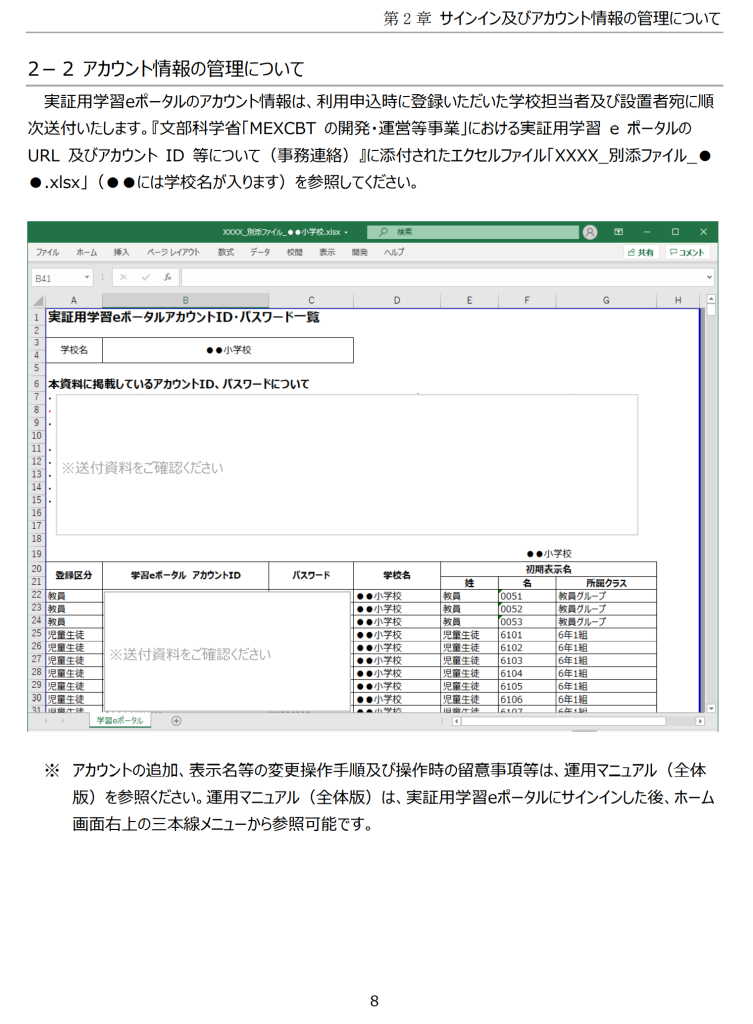Open the 数式 ribbon tab

(x=226, y=252)
